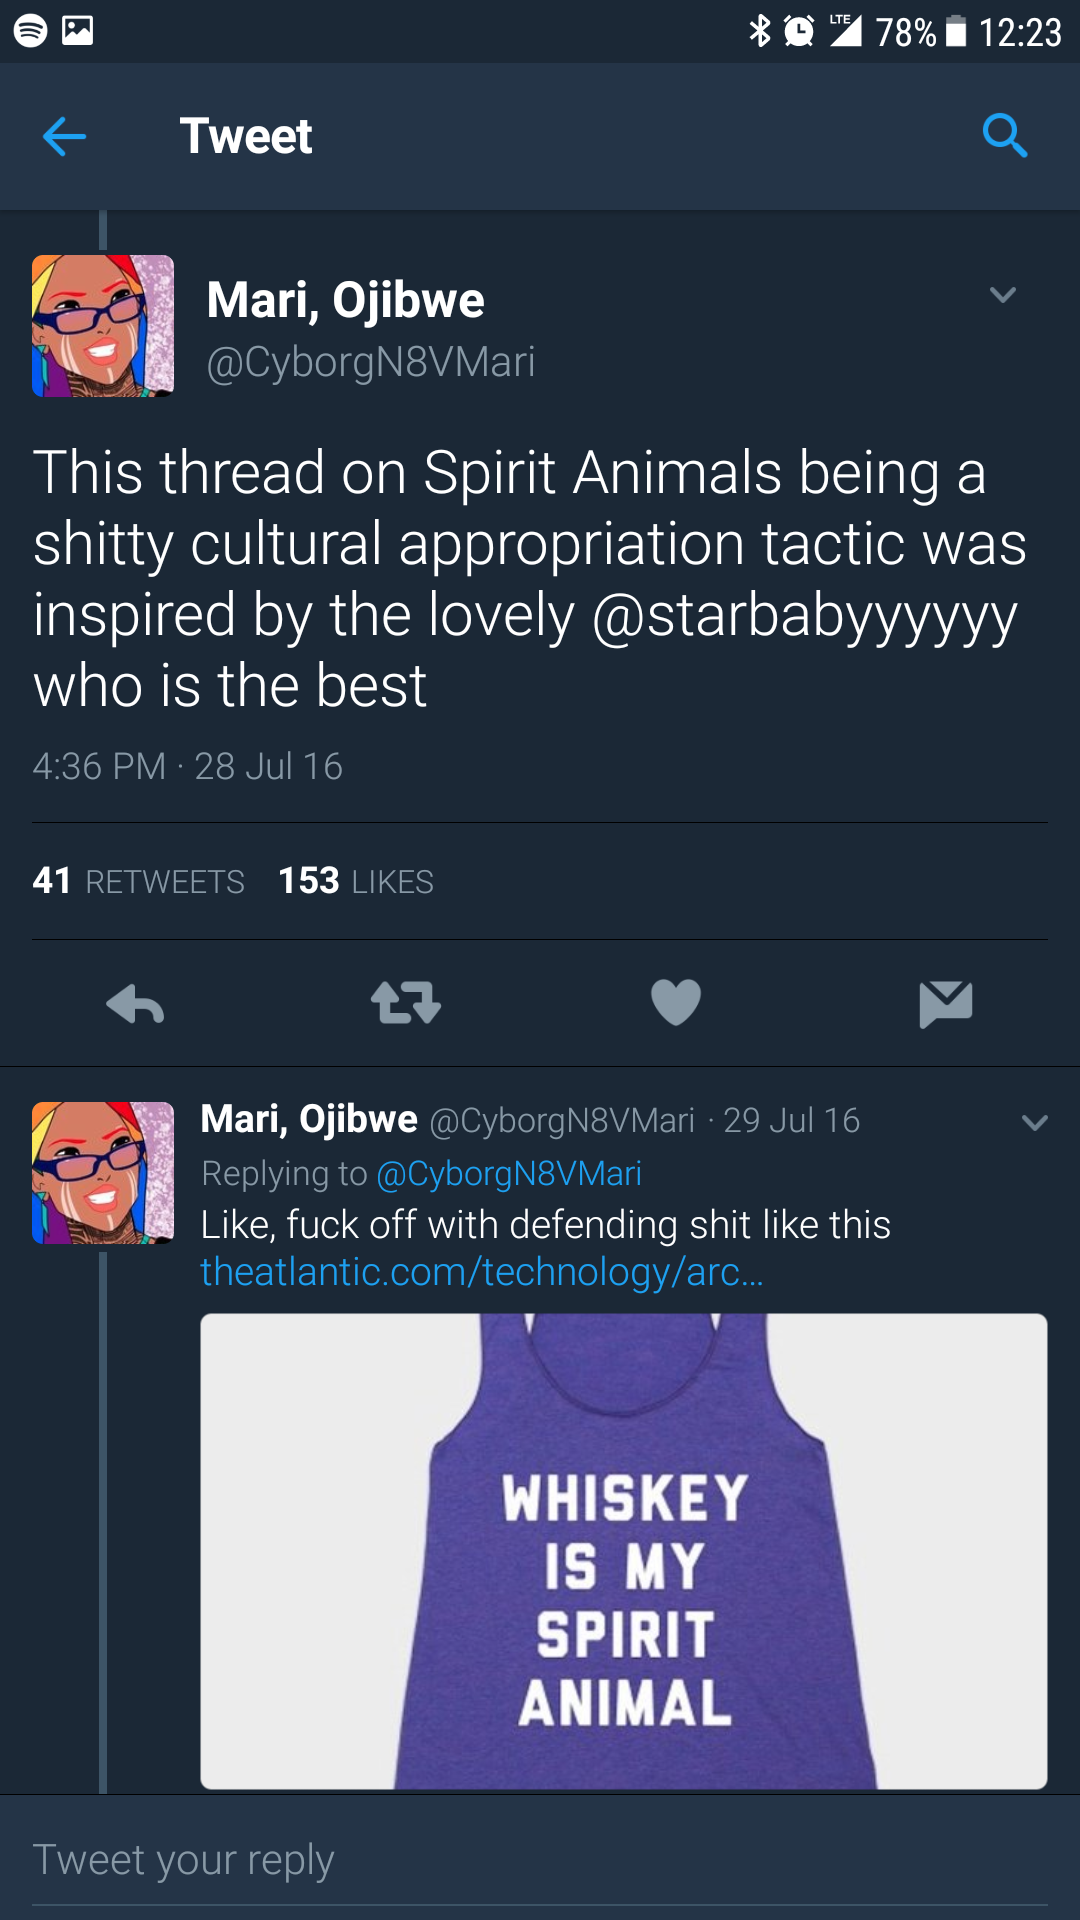
Task: Open the theatlantic.com article link
Action: pos(482,1272)
